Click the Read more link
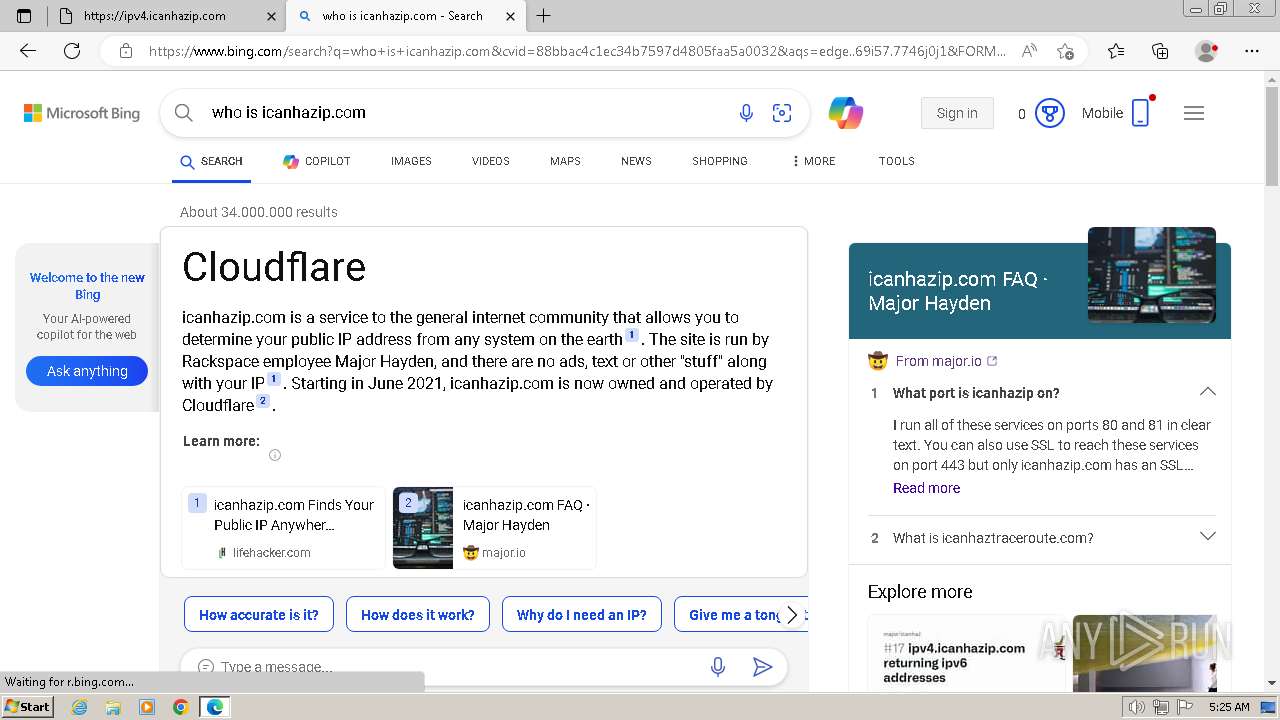The height and width of the screenshot is (720, 1280). tap(926, 488)
